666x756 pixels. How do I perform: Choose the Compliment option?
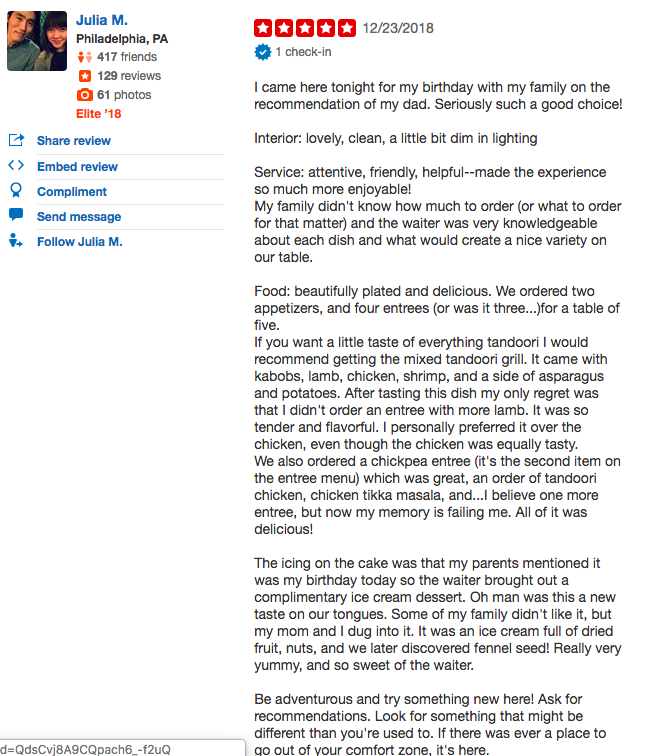(72, 191)
